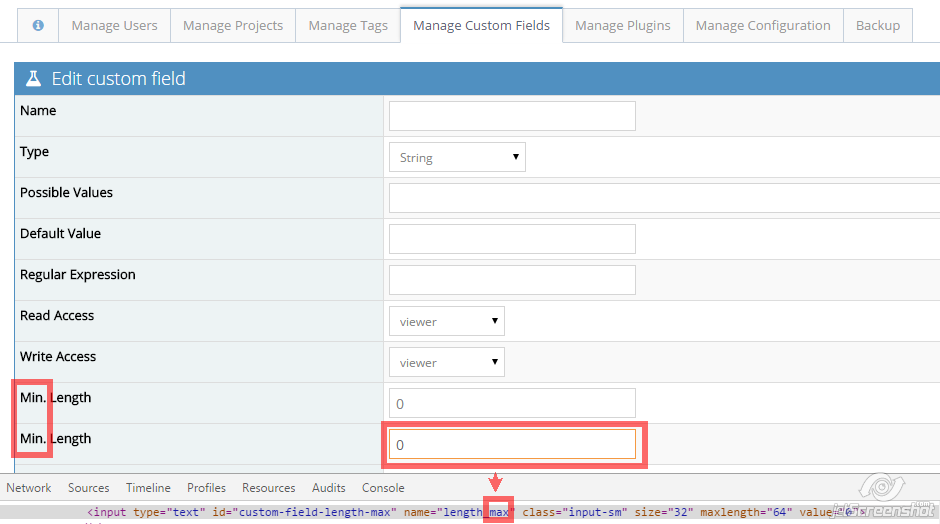940x524 pixels.
Task: Click the Regular Expression input field
Action: [x=512, y=280]
